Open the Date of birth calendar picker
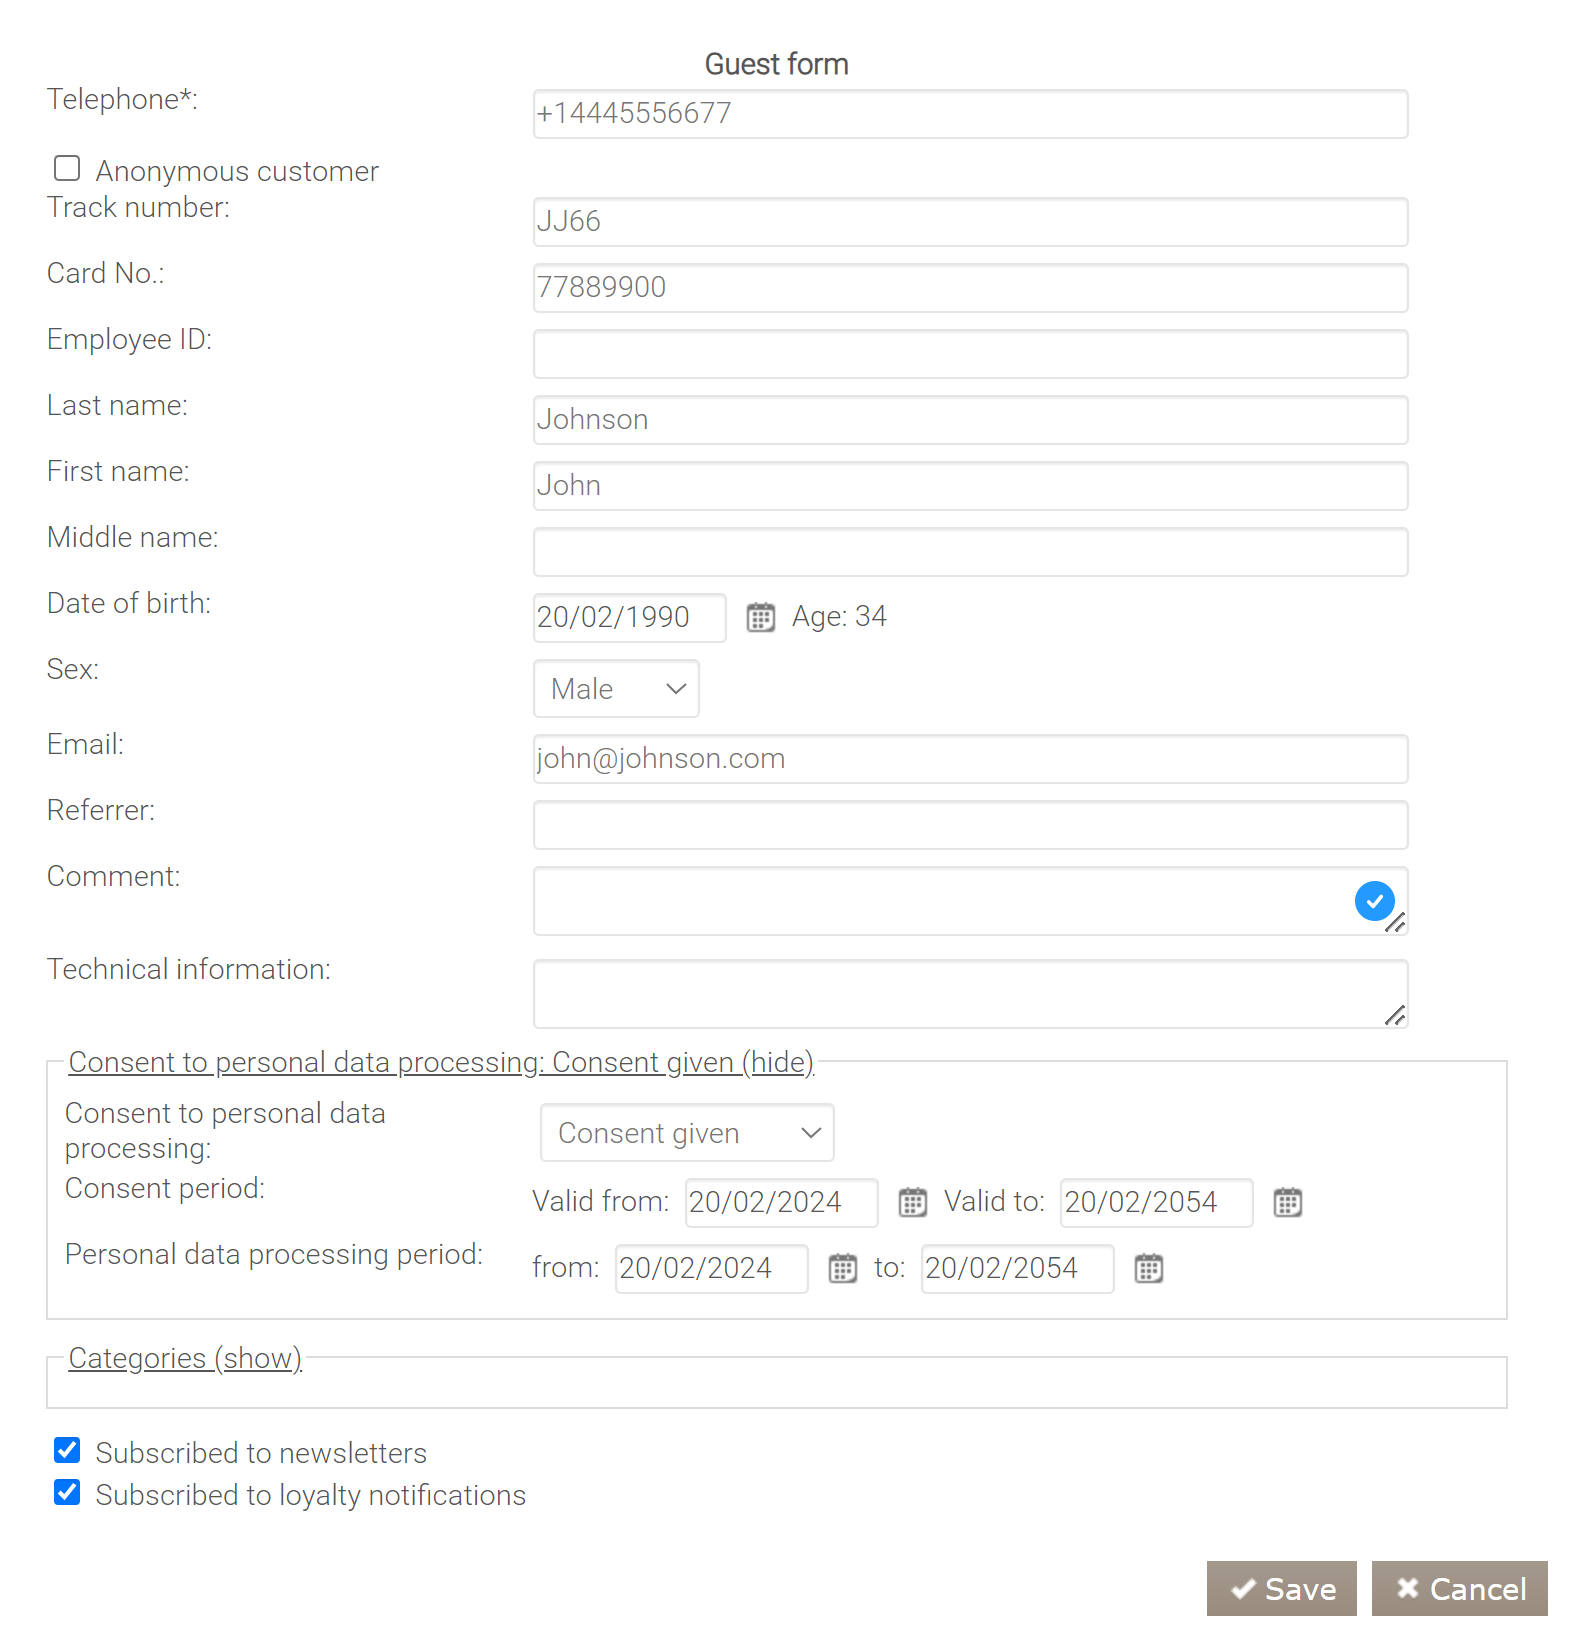The width and height of the screenshot is (1576, 1644). pyautogui.click(x=760, y=618)
